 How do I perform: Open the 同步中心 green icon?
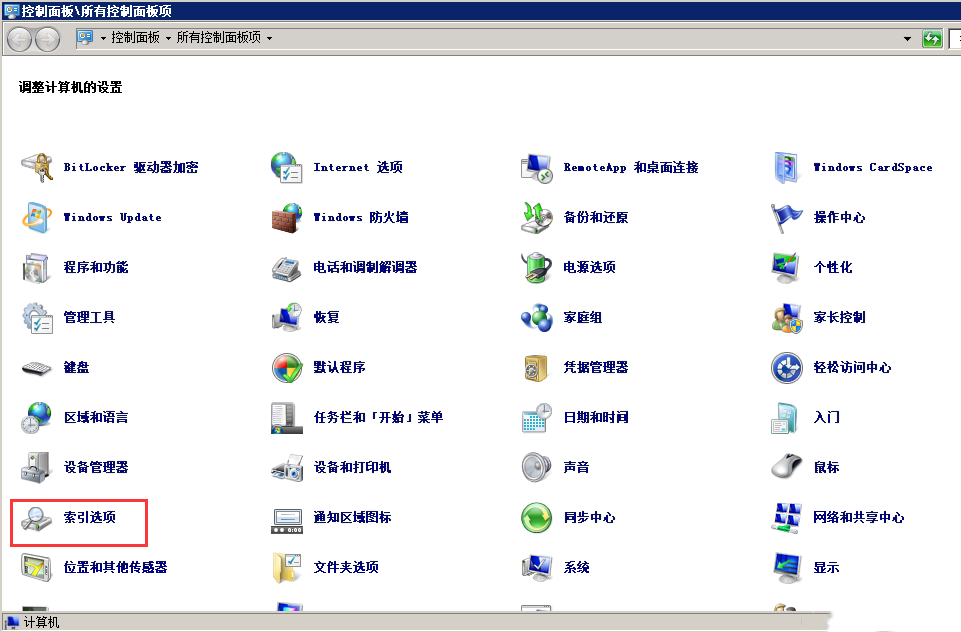(537, 518)
